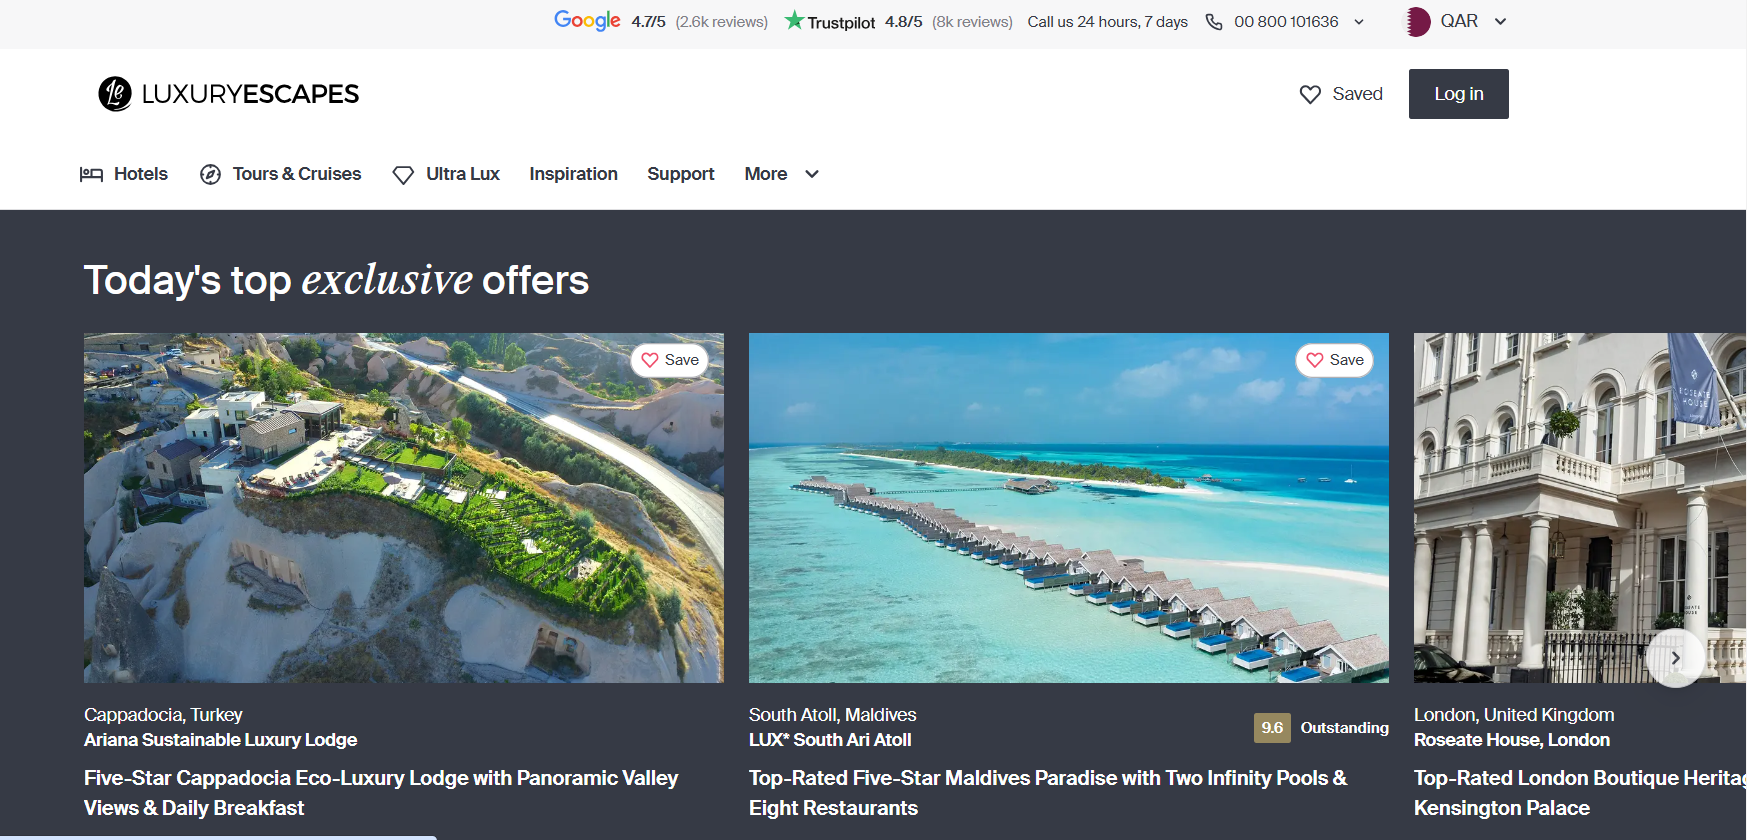Click the Ultra Lux diamond icon
Image resolution: width=1747 pixels, height=840 pixels.
click(403, 175)
